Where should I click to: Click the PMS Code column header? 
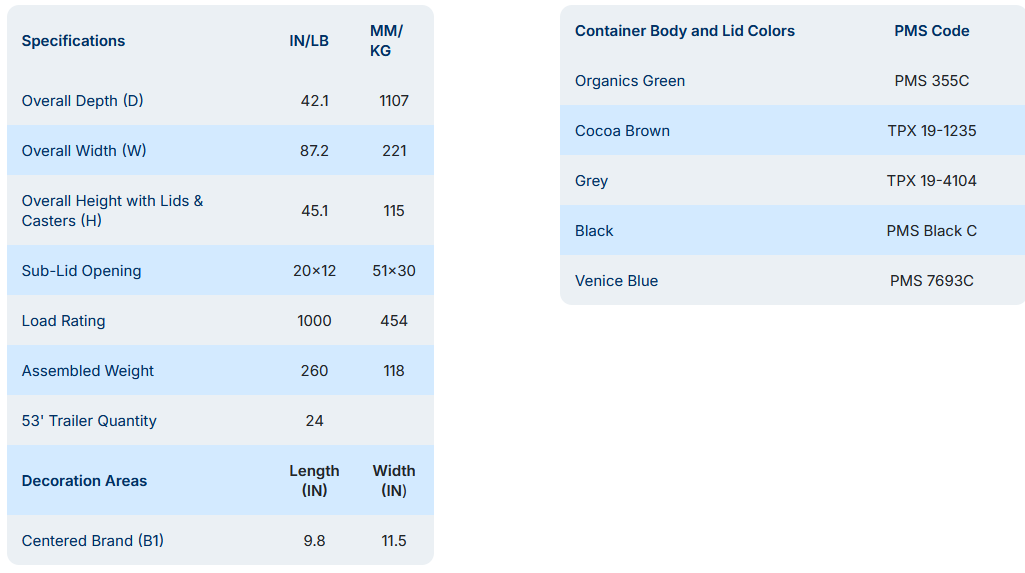click(931, 31)
